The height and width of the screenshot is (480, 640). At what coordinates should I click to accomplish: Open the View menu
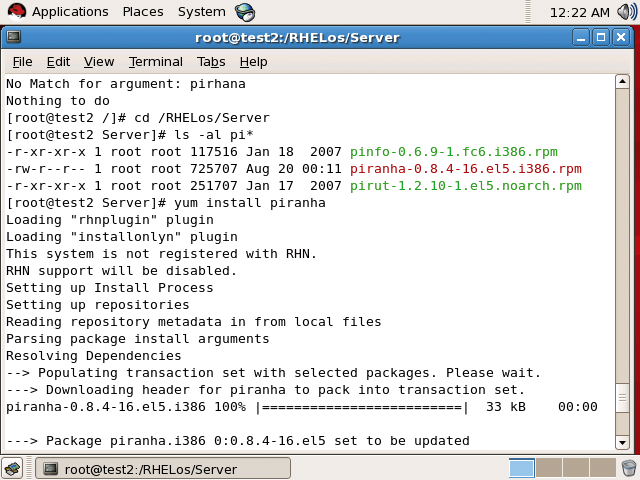(x=98, y=61)
